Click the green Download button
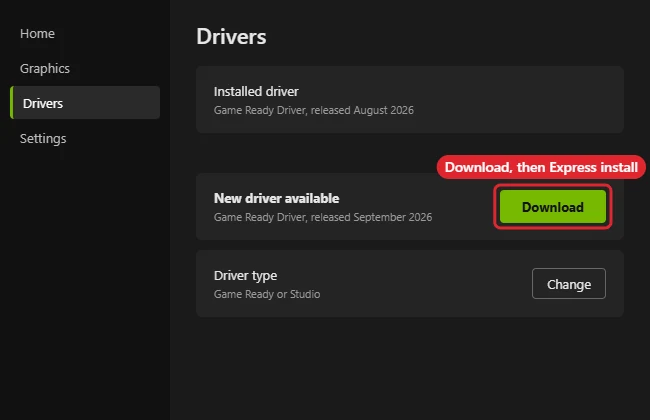The width and height of the screenshot is (650, 420). coord(553,206)
